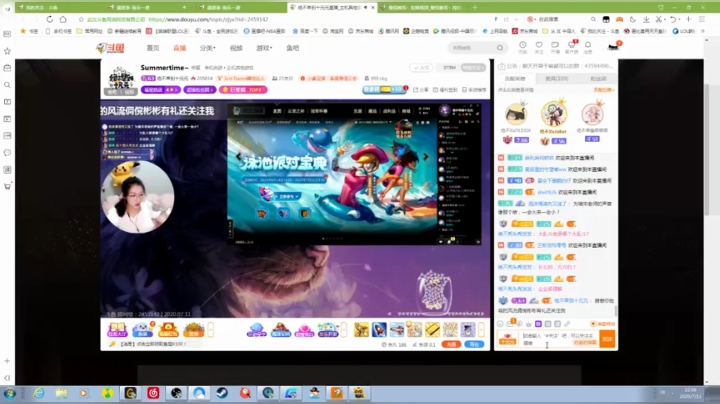
Task: Click the first contributor avatar in ranking
Action: coord(515,114)
